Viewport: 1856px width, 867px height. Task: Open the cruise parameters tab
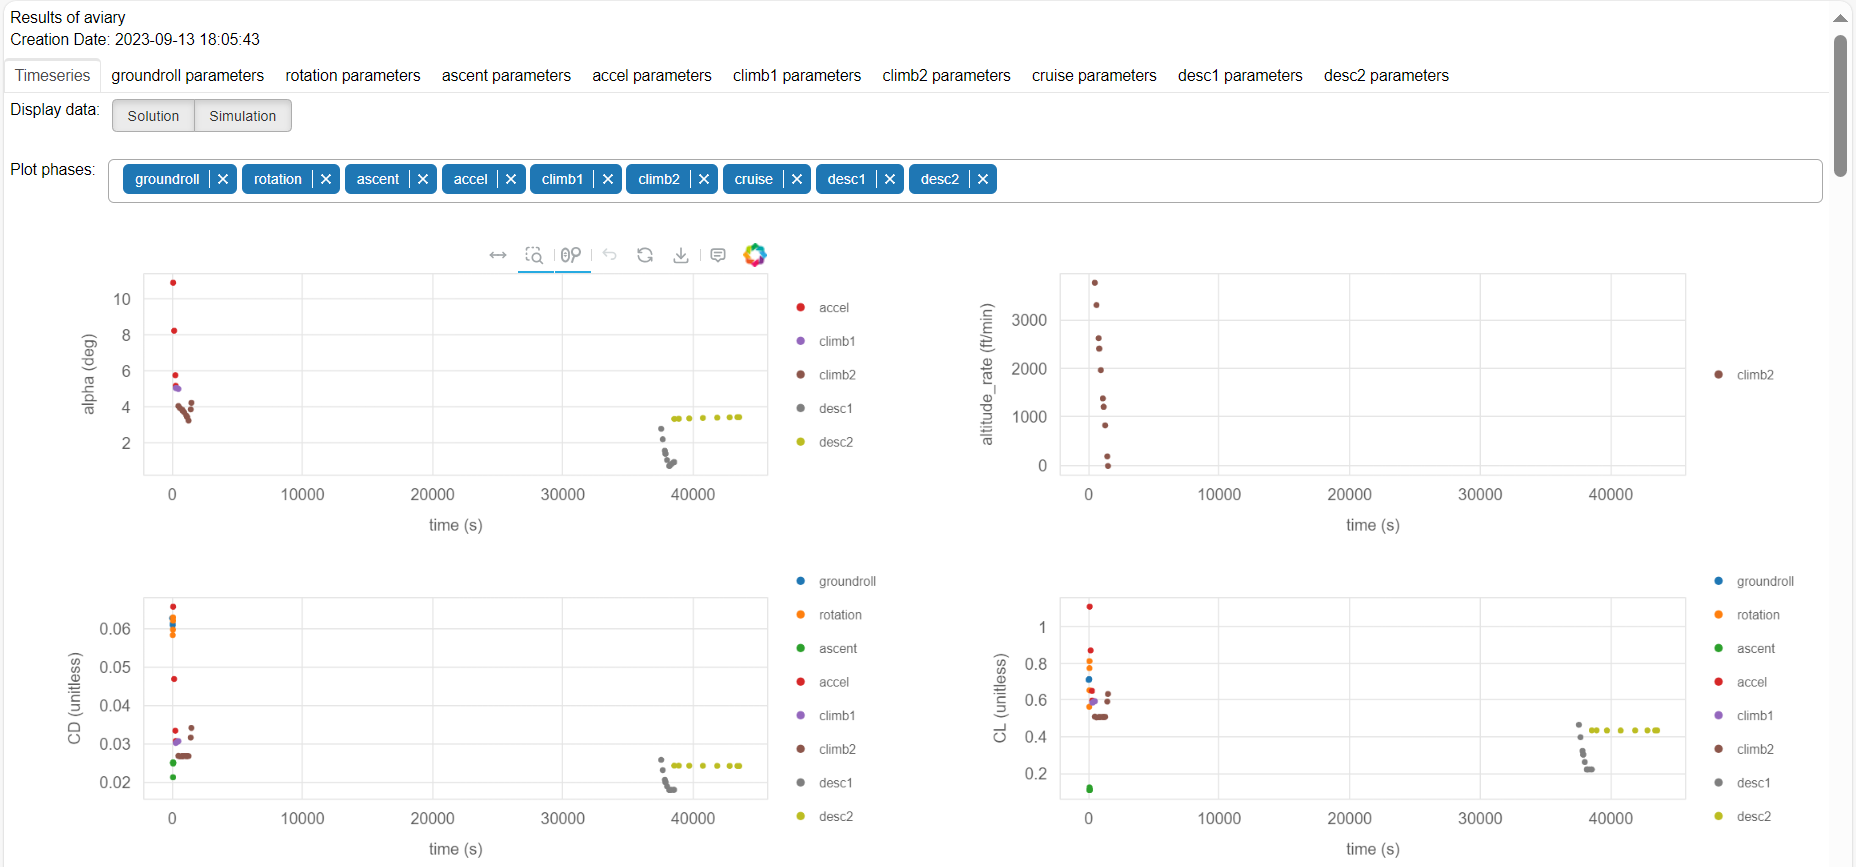[x=1094, y=75]
